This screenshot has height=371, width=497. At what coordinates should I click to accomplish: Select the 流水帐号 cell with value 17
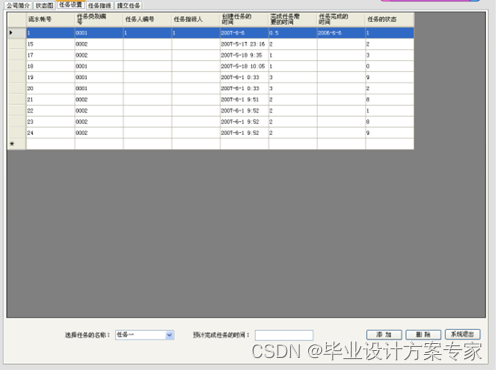[x=50, y=55]
